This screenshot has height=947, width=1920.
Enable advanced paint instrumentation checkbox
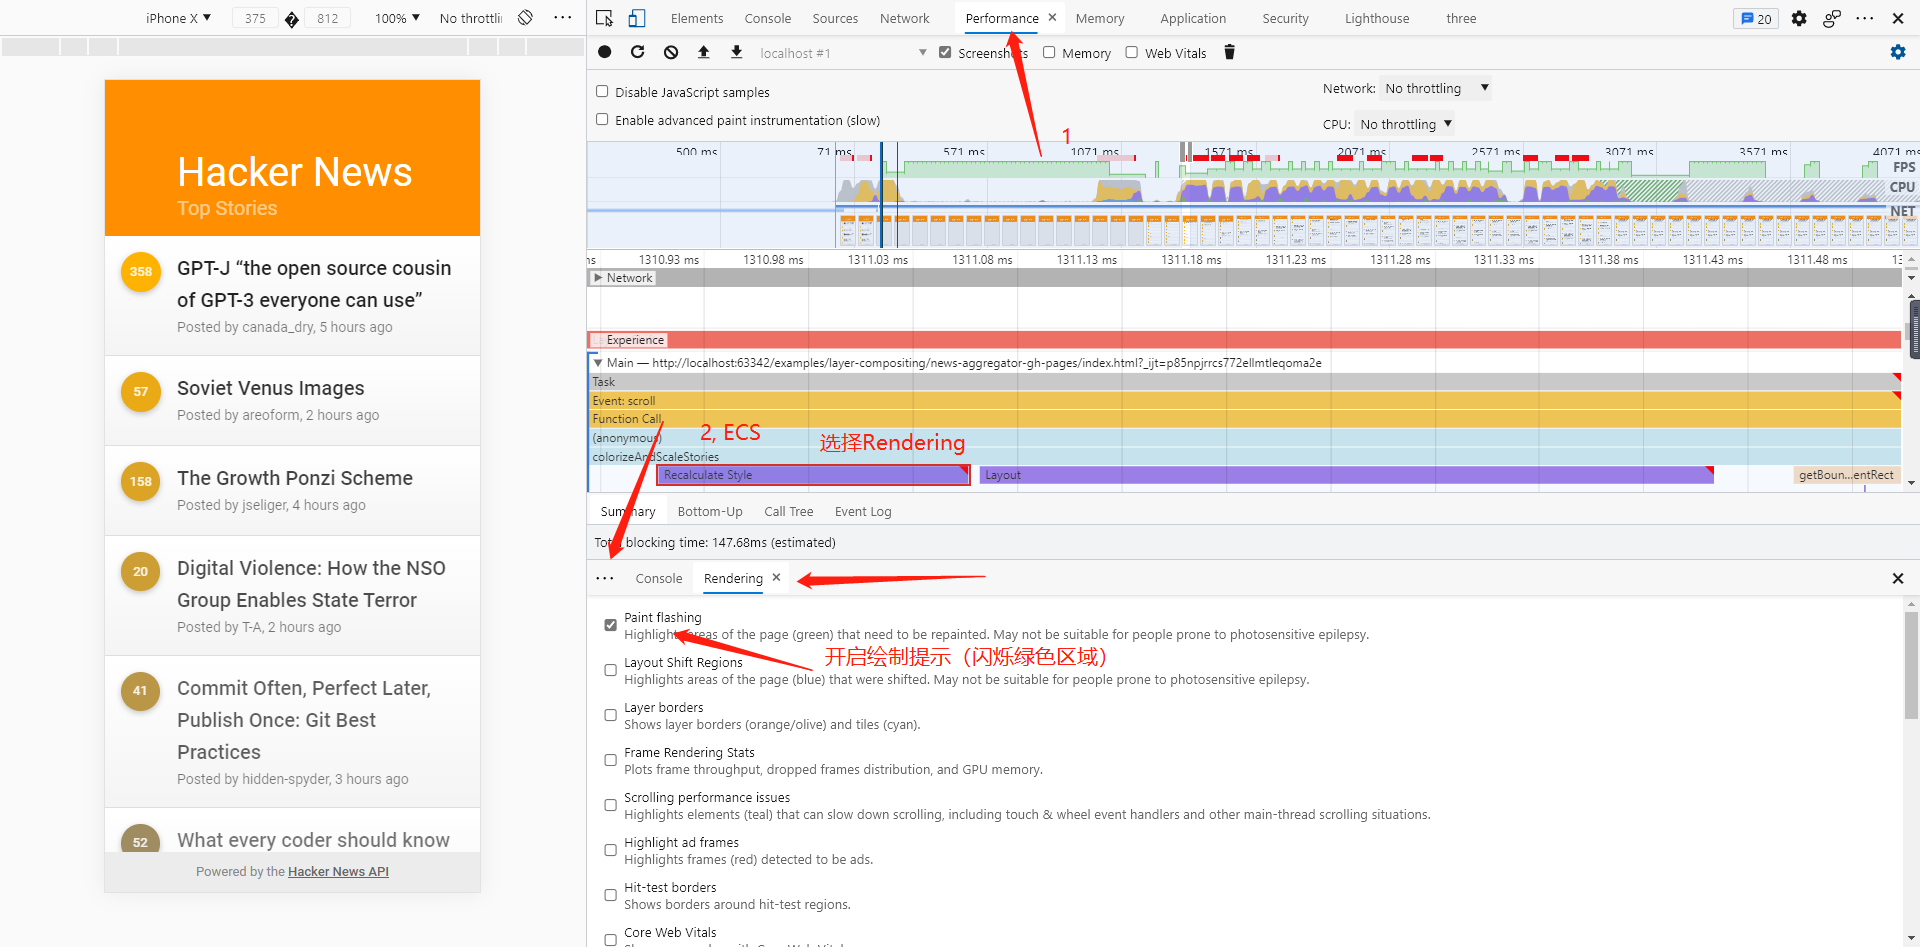tap(602, 120)
